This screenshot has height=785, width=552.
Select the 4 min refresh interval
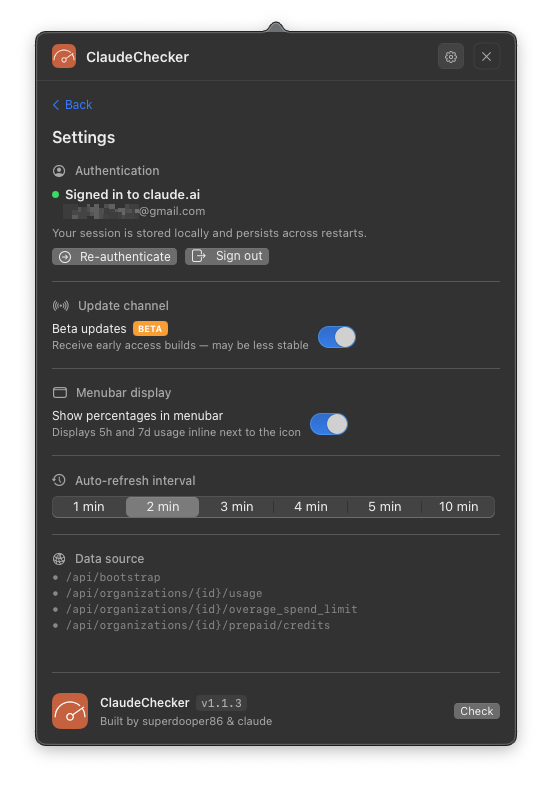311,507
